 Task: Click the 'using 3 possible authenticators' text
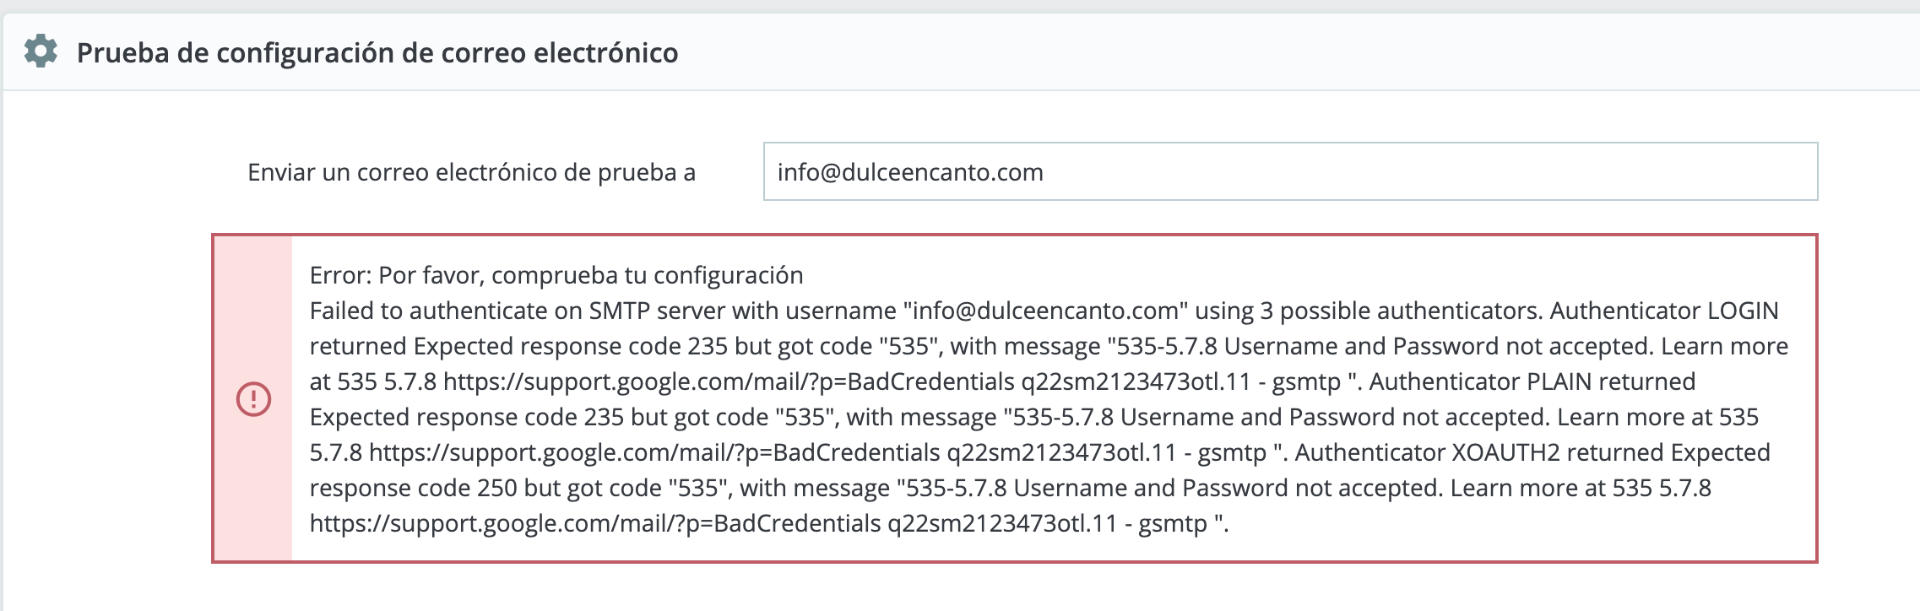click(1368, 311)
